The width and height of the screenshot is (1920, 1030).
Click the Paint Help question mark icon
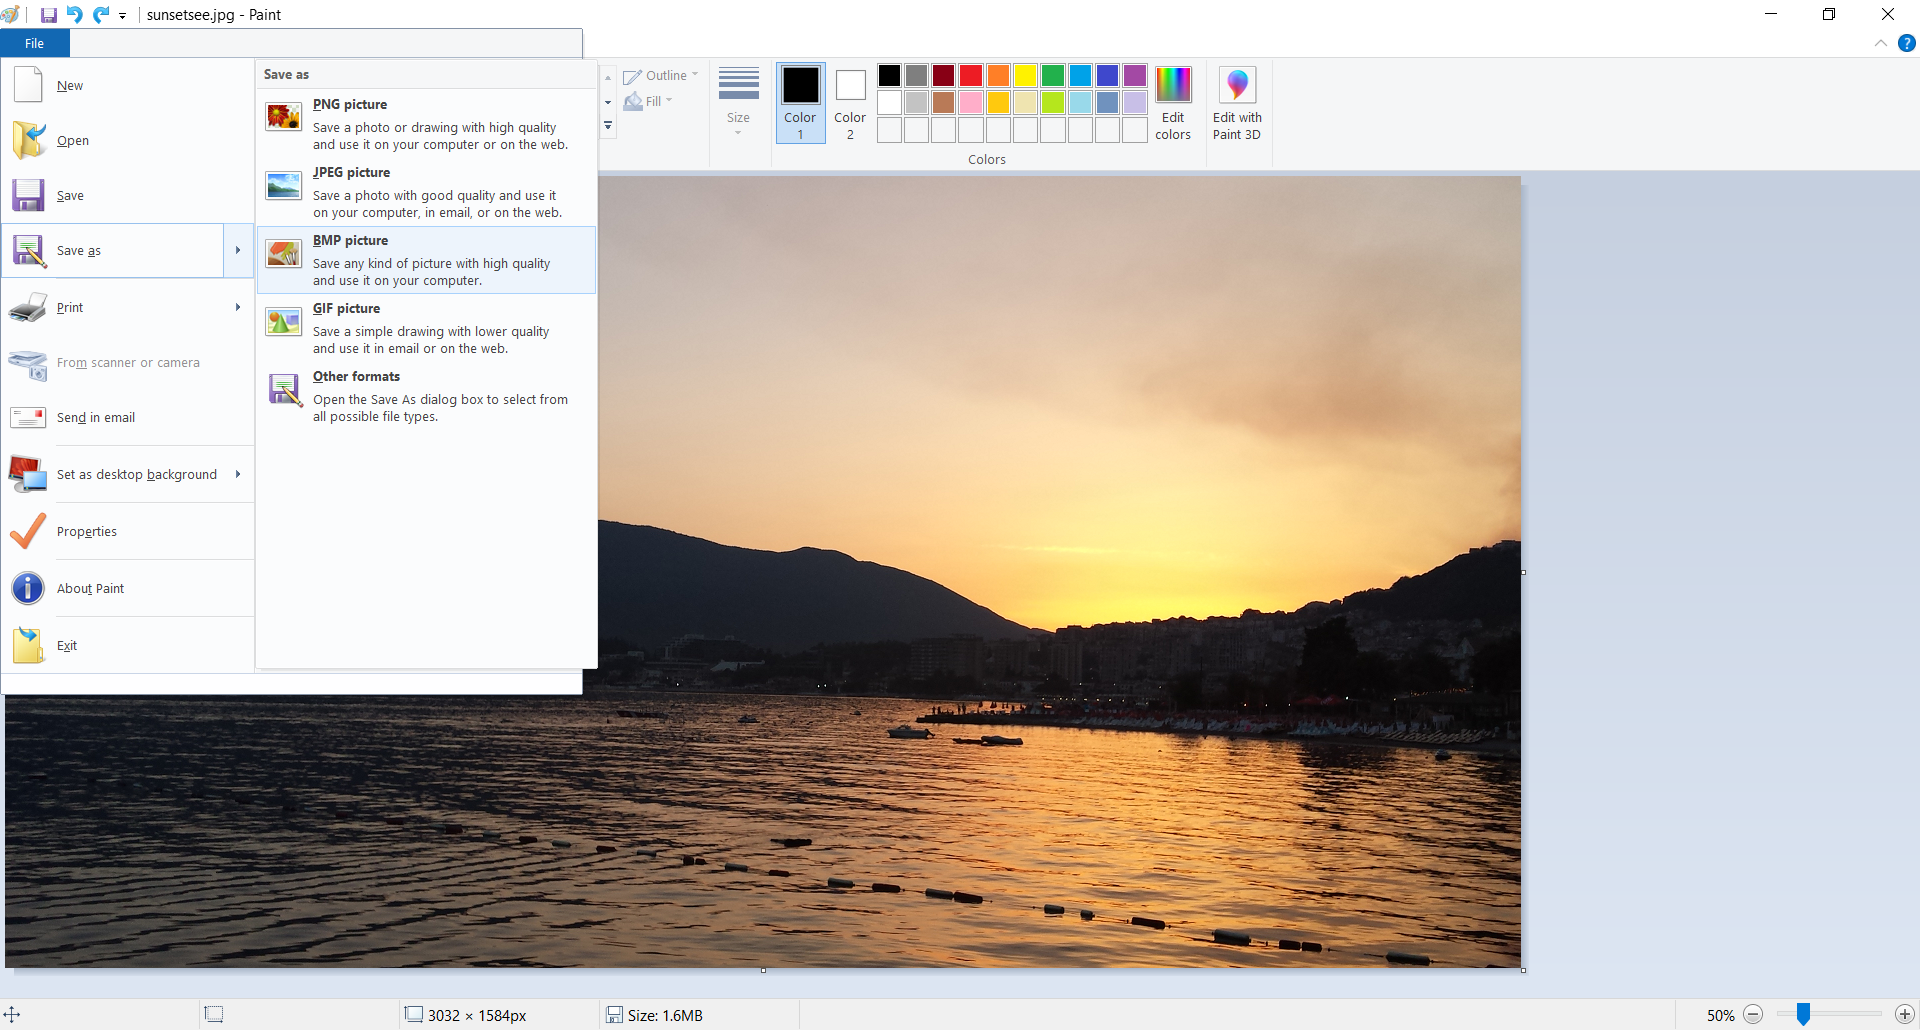point(1906,43)
